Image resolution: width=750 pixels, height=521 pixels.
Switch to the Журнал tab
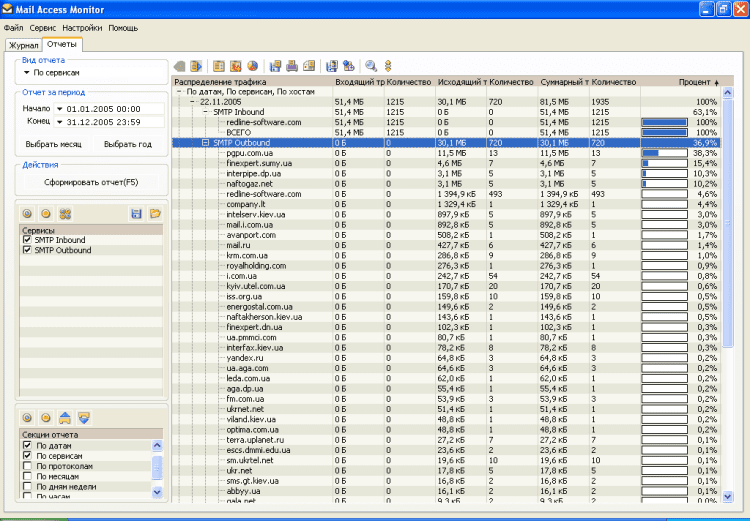pyautogui.click(x=23, y=45)
